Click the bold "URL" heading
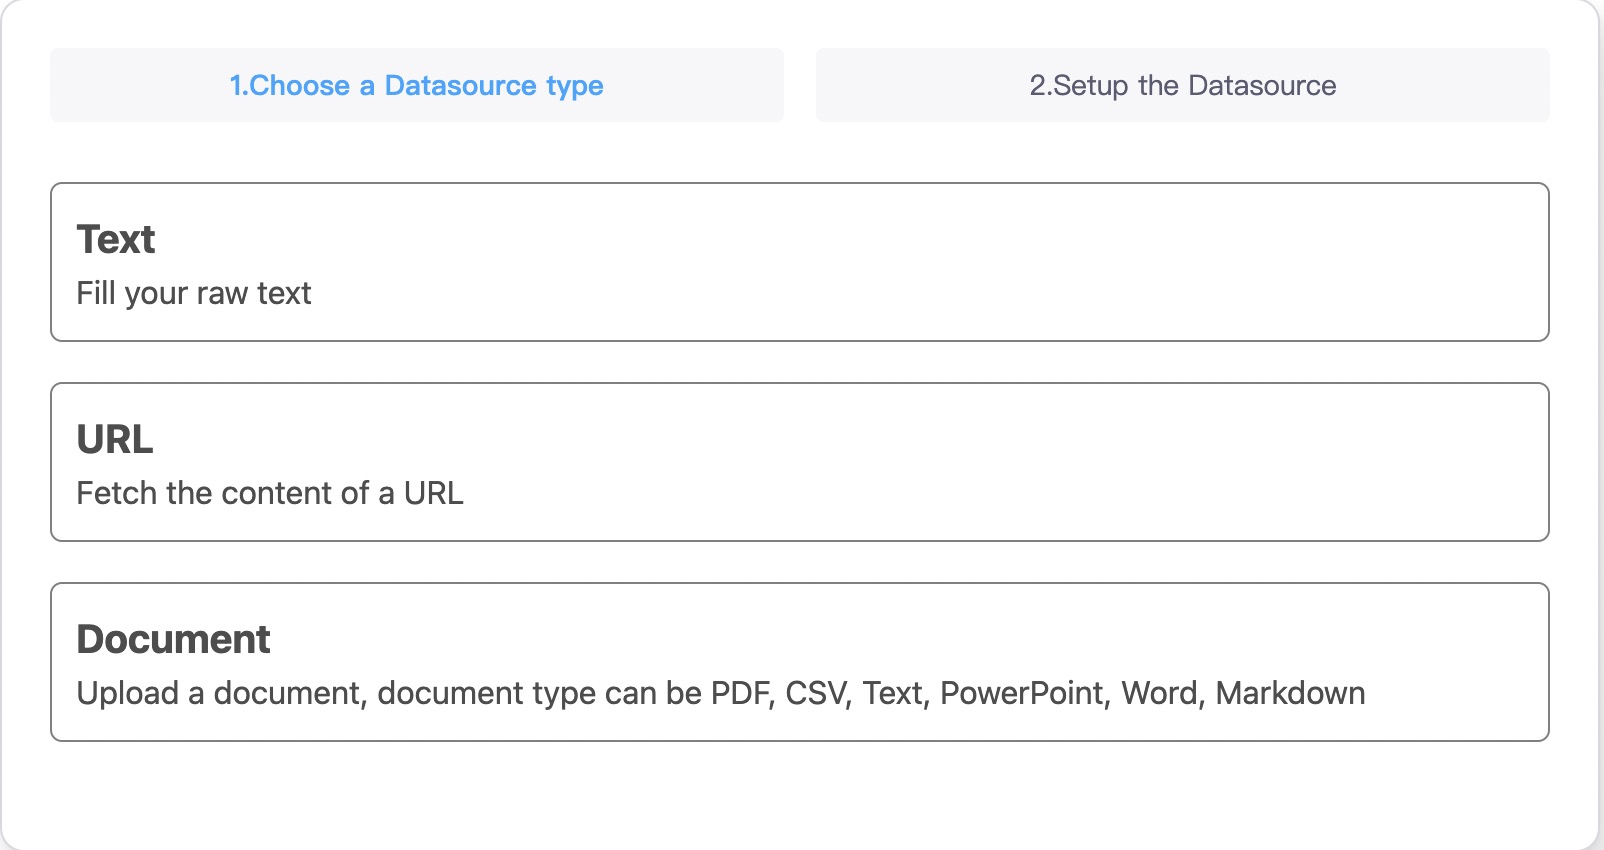The height and width of the screenshot is (850, 1604). (x=115, y=440)
